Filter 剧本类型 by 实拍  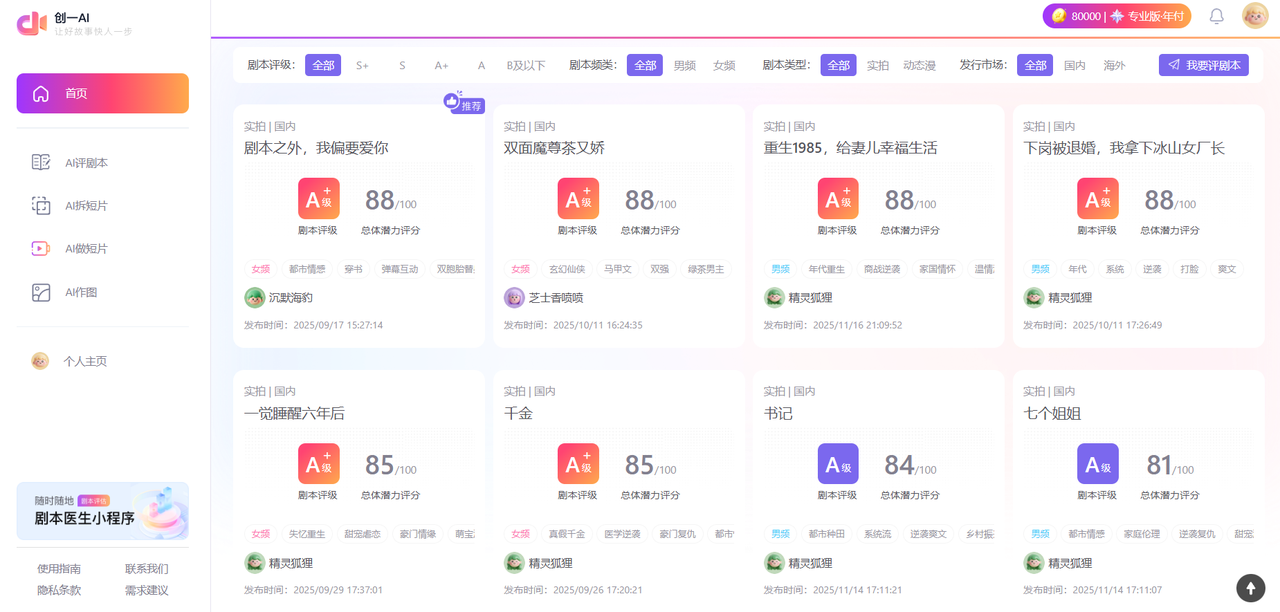[878, 65]
